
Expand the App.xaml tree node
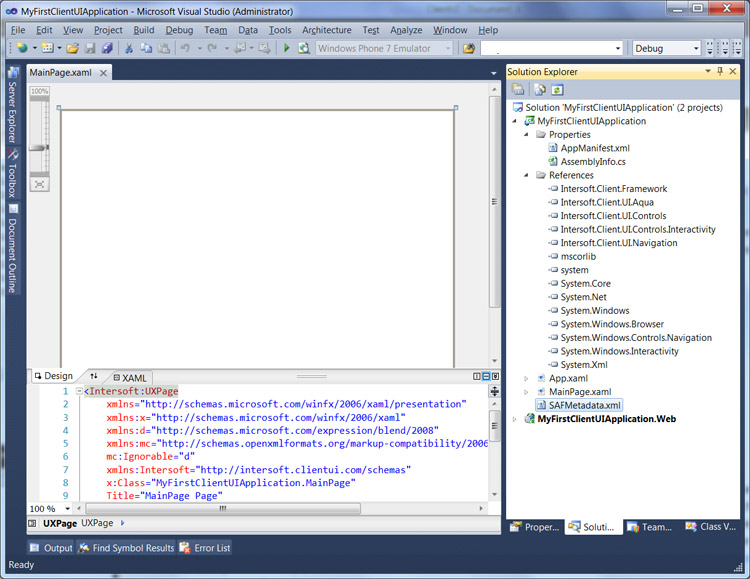(x=527, y=378)
